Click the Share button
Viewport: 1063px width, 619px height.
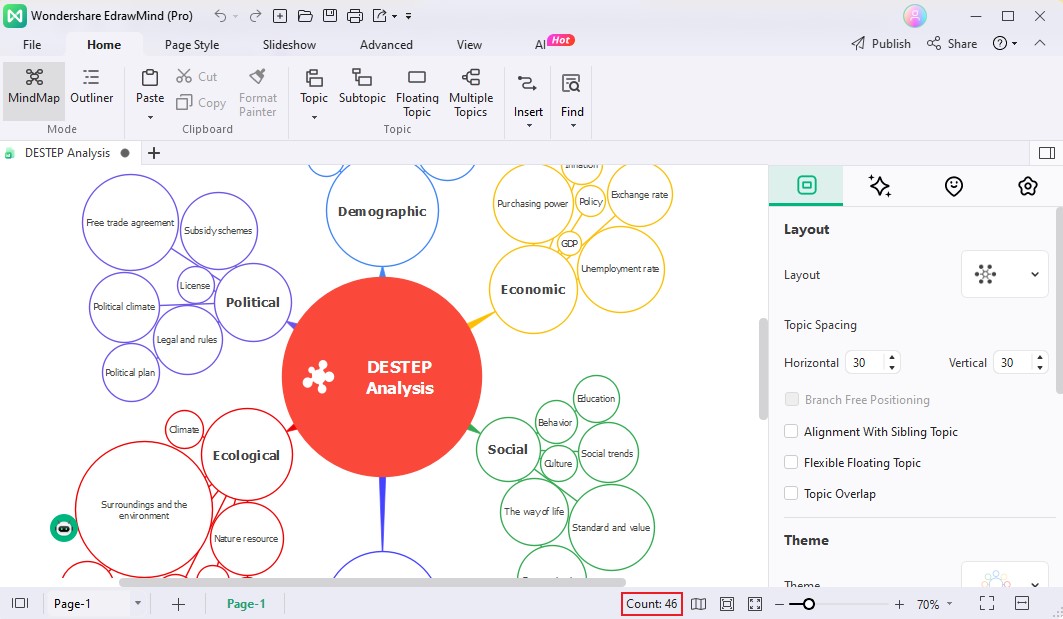coord(952,43)
